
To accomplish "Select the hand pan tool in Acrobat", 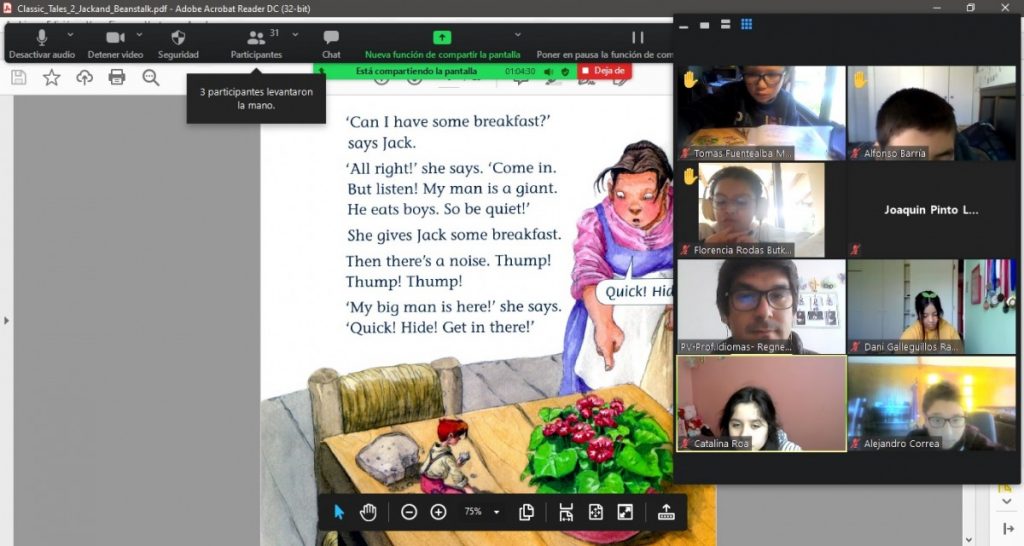I will click(x=368, y=512).
